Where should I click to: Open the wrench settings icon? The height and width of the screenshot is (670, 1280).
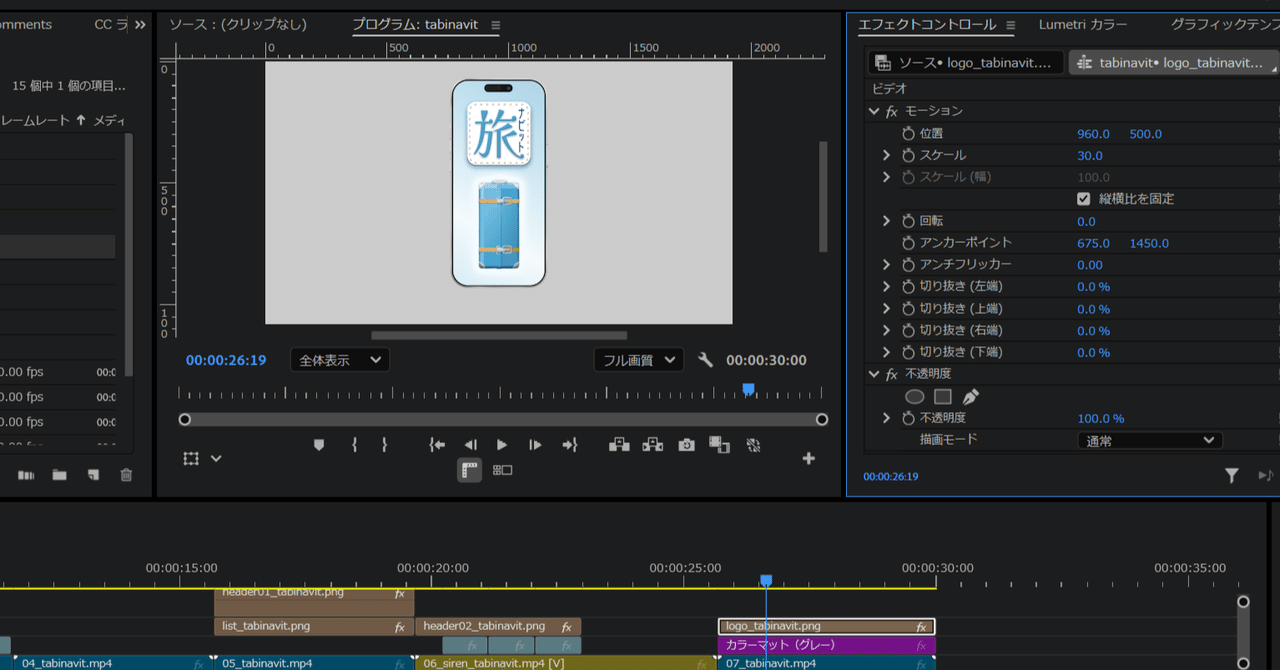[705, 359]
